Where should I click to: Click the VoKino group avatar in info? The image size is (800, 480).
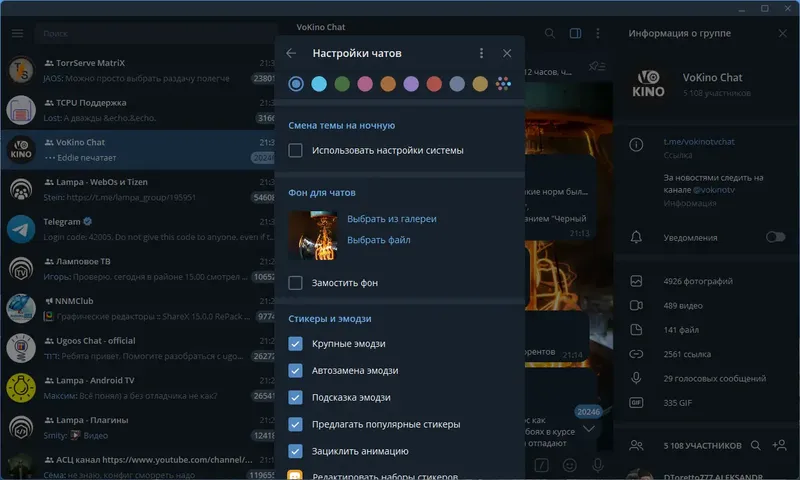648,84
